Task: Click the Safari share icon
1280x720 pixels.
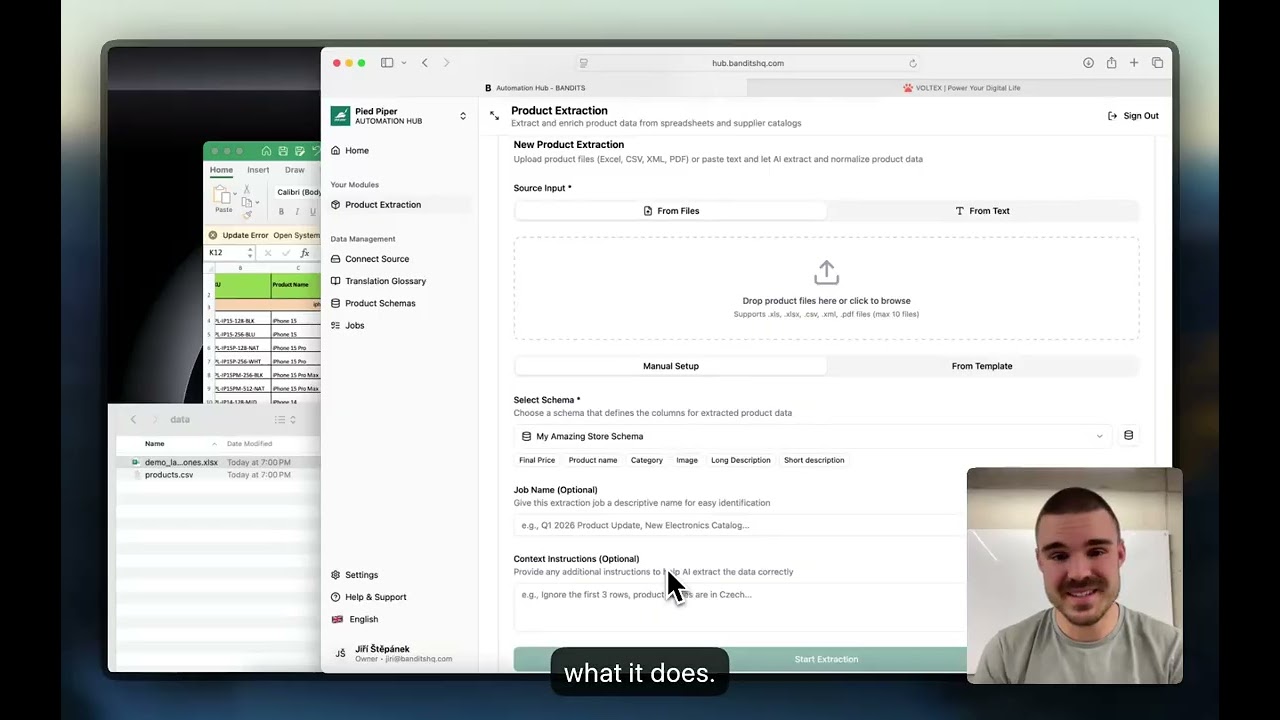Action: pos(1111,63)
